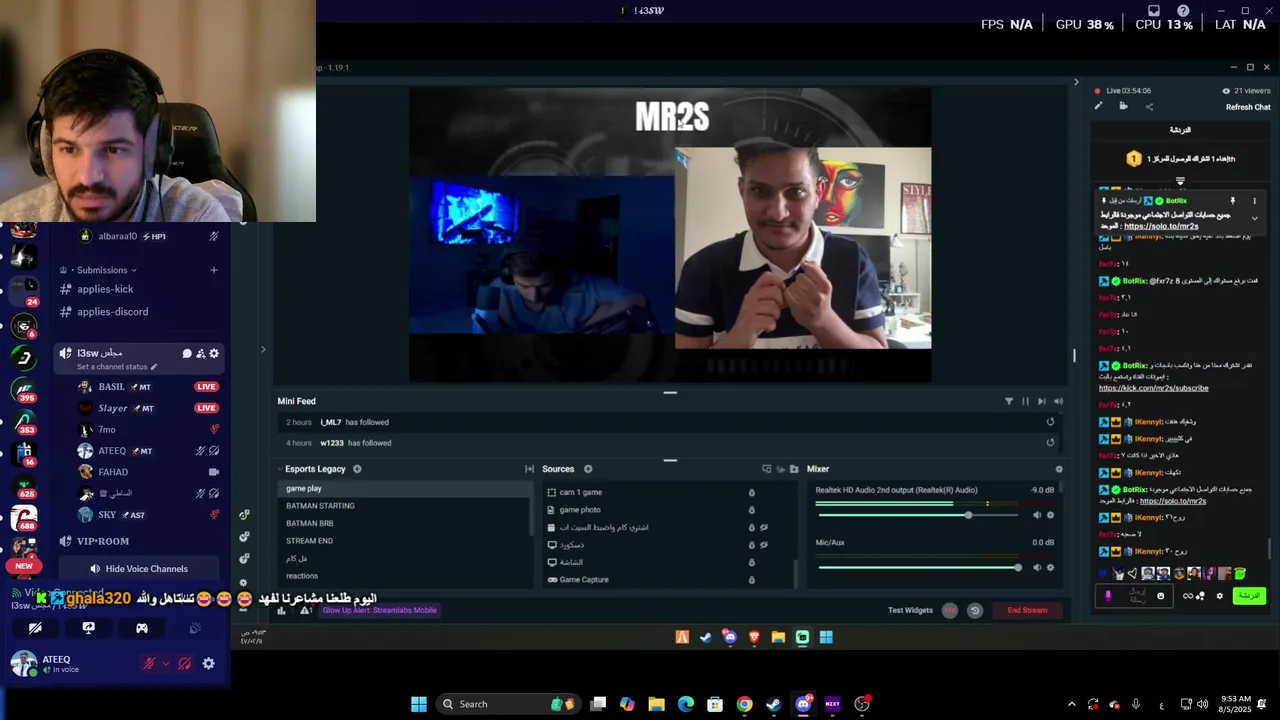Toggle the REC recording button
The image size is (1280, 720).
[x=950, y=610]
